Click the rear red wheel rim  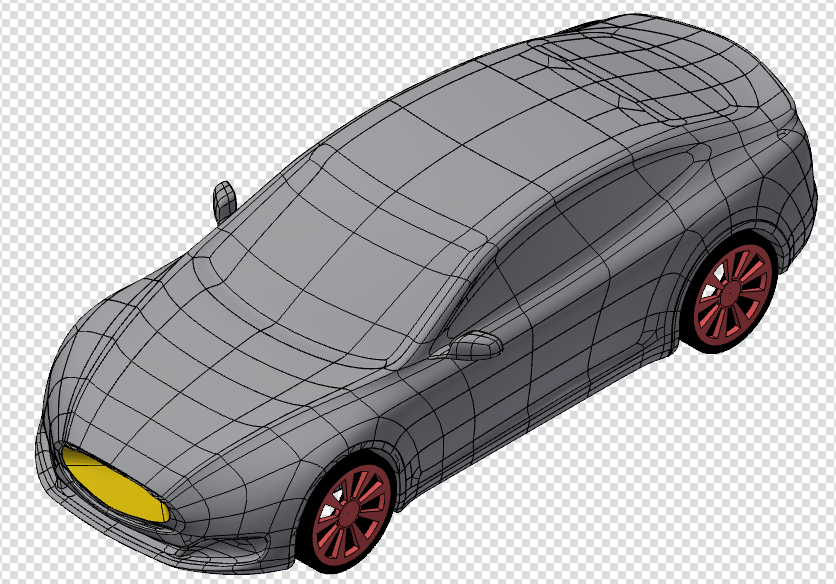pyautogui.click(x=729, y=293)
